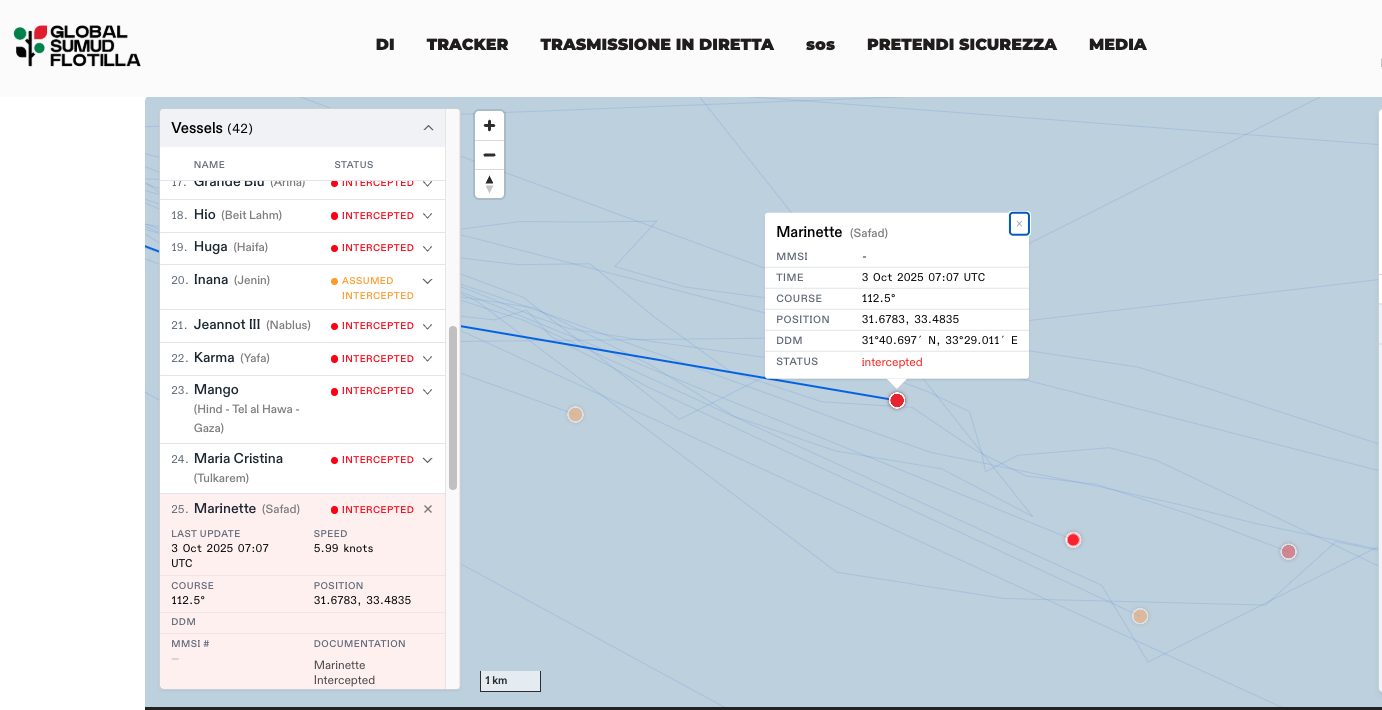Expand the Hio vessel details
Image resolution: width=1382 pixels, height=710 pixels.
click(428, 215)
